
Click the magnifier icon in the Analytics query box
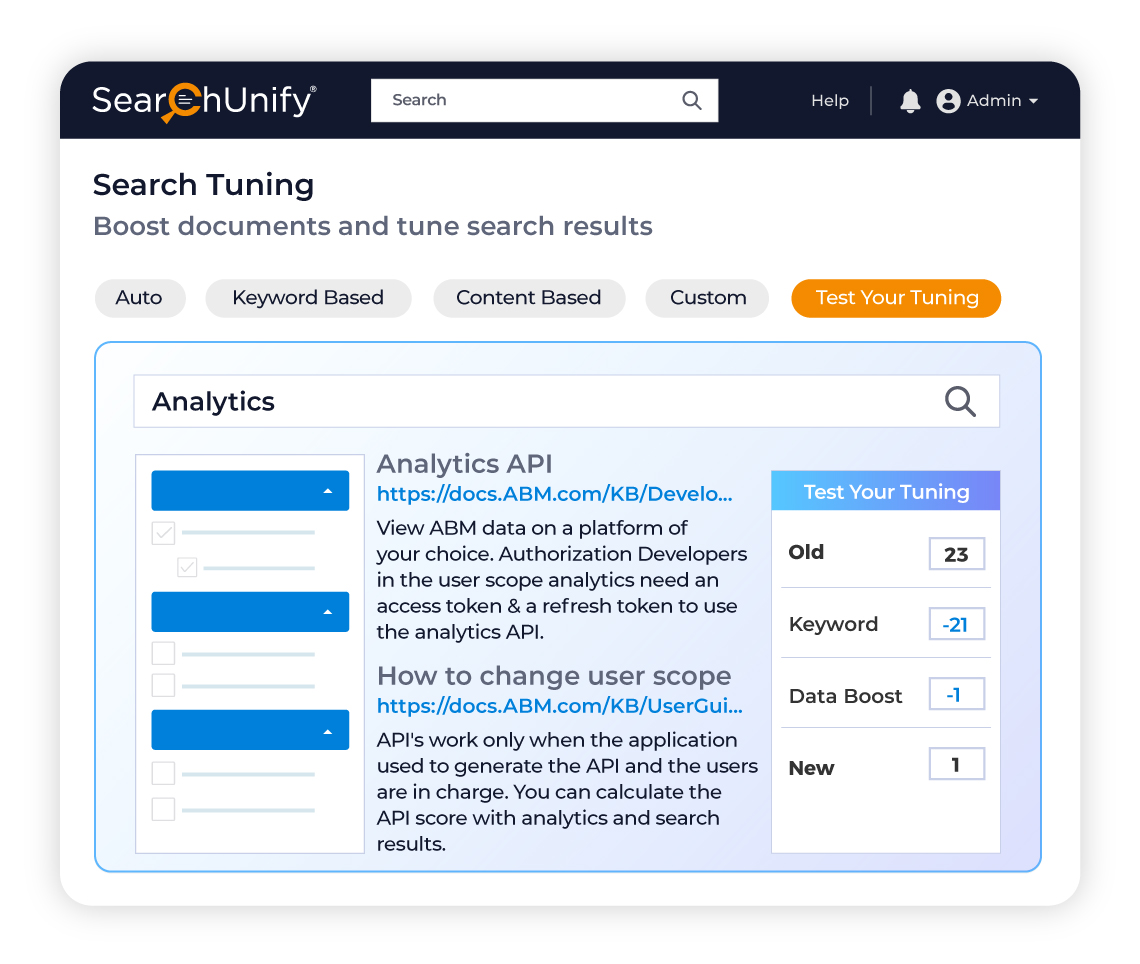coord(960,401)
